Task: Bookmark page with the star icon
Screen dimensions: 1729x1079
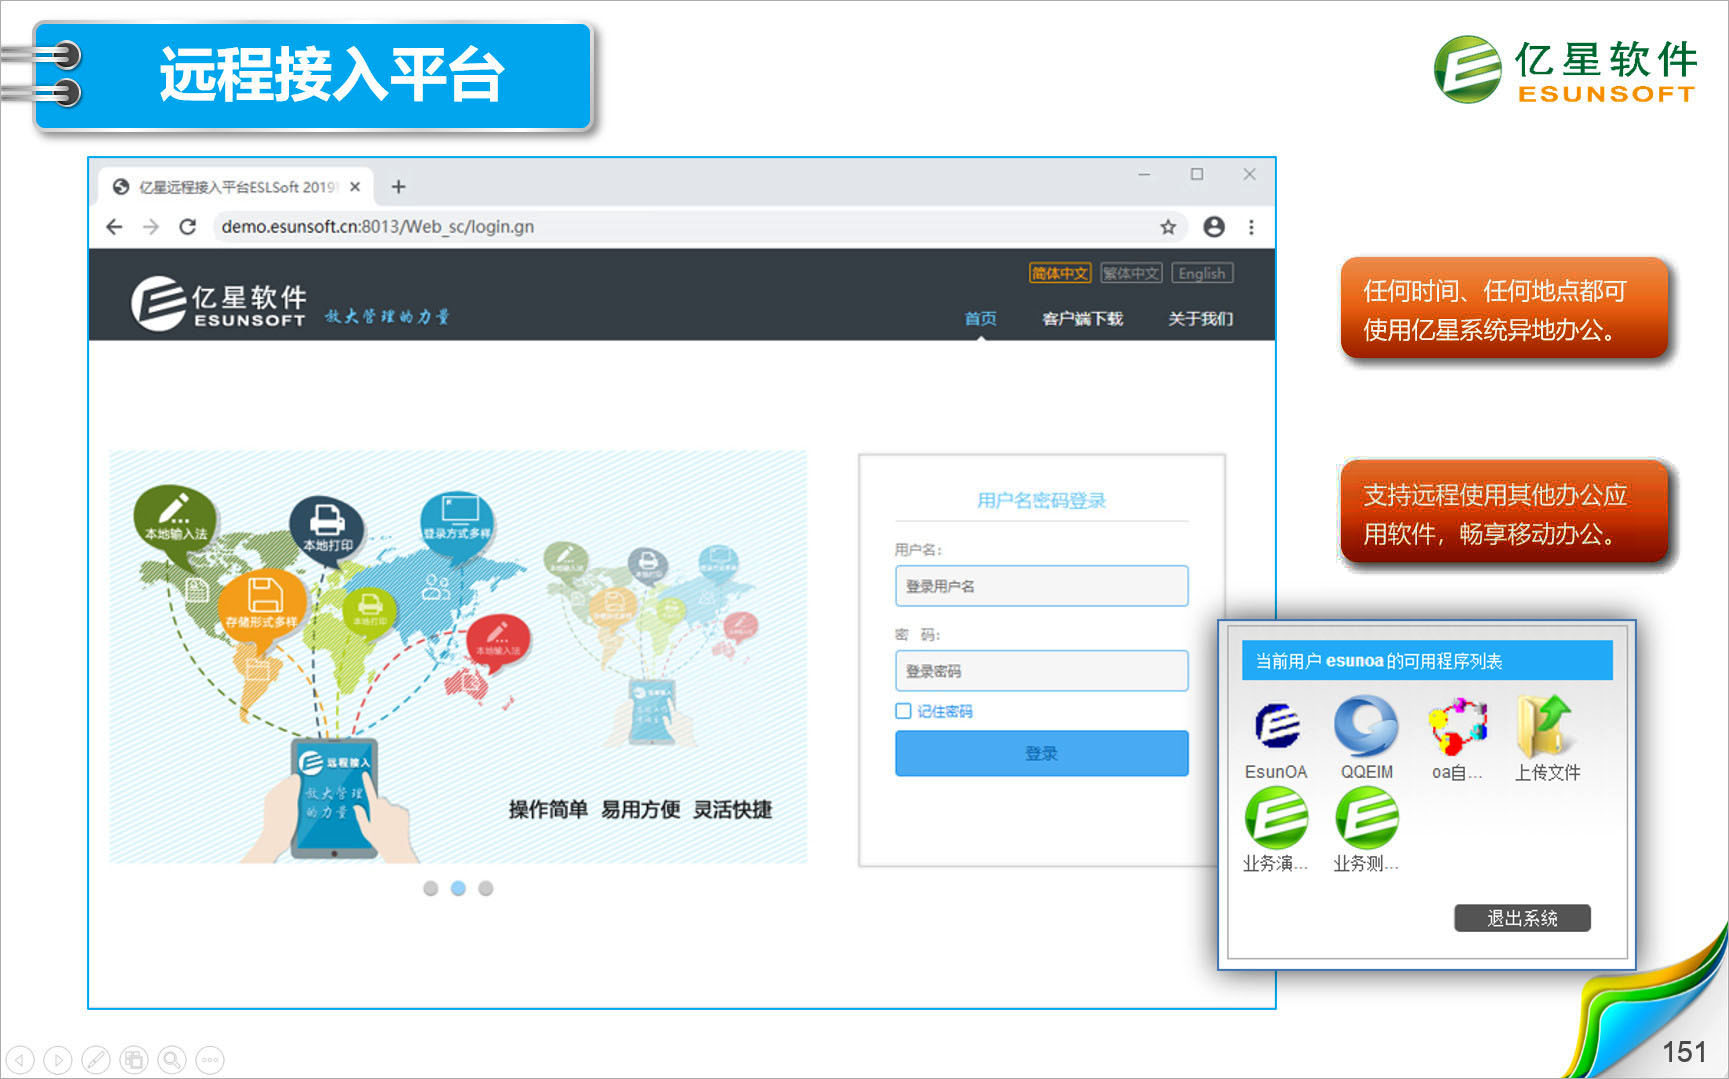Action: pos(1168,227)
